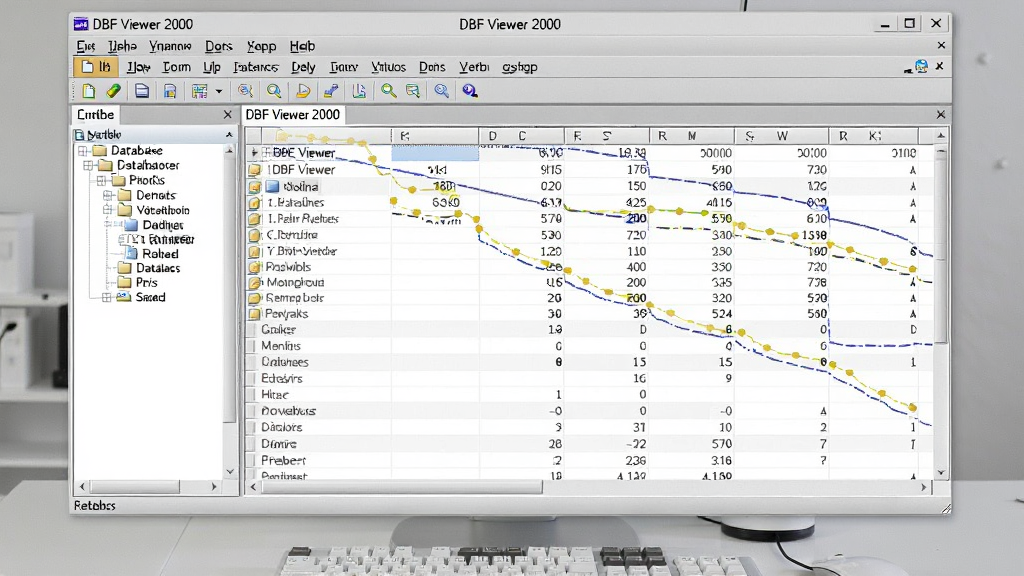This screenshot has width=1024, height=576.
Task: Expand the 'Votatiboin' tree node
Action: tap(108, 210)
